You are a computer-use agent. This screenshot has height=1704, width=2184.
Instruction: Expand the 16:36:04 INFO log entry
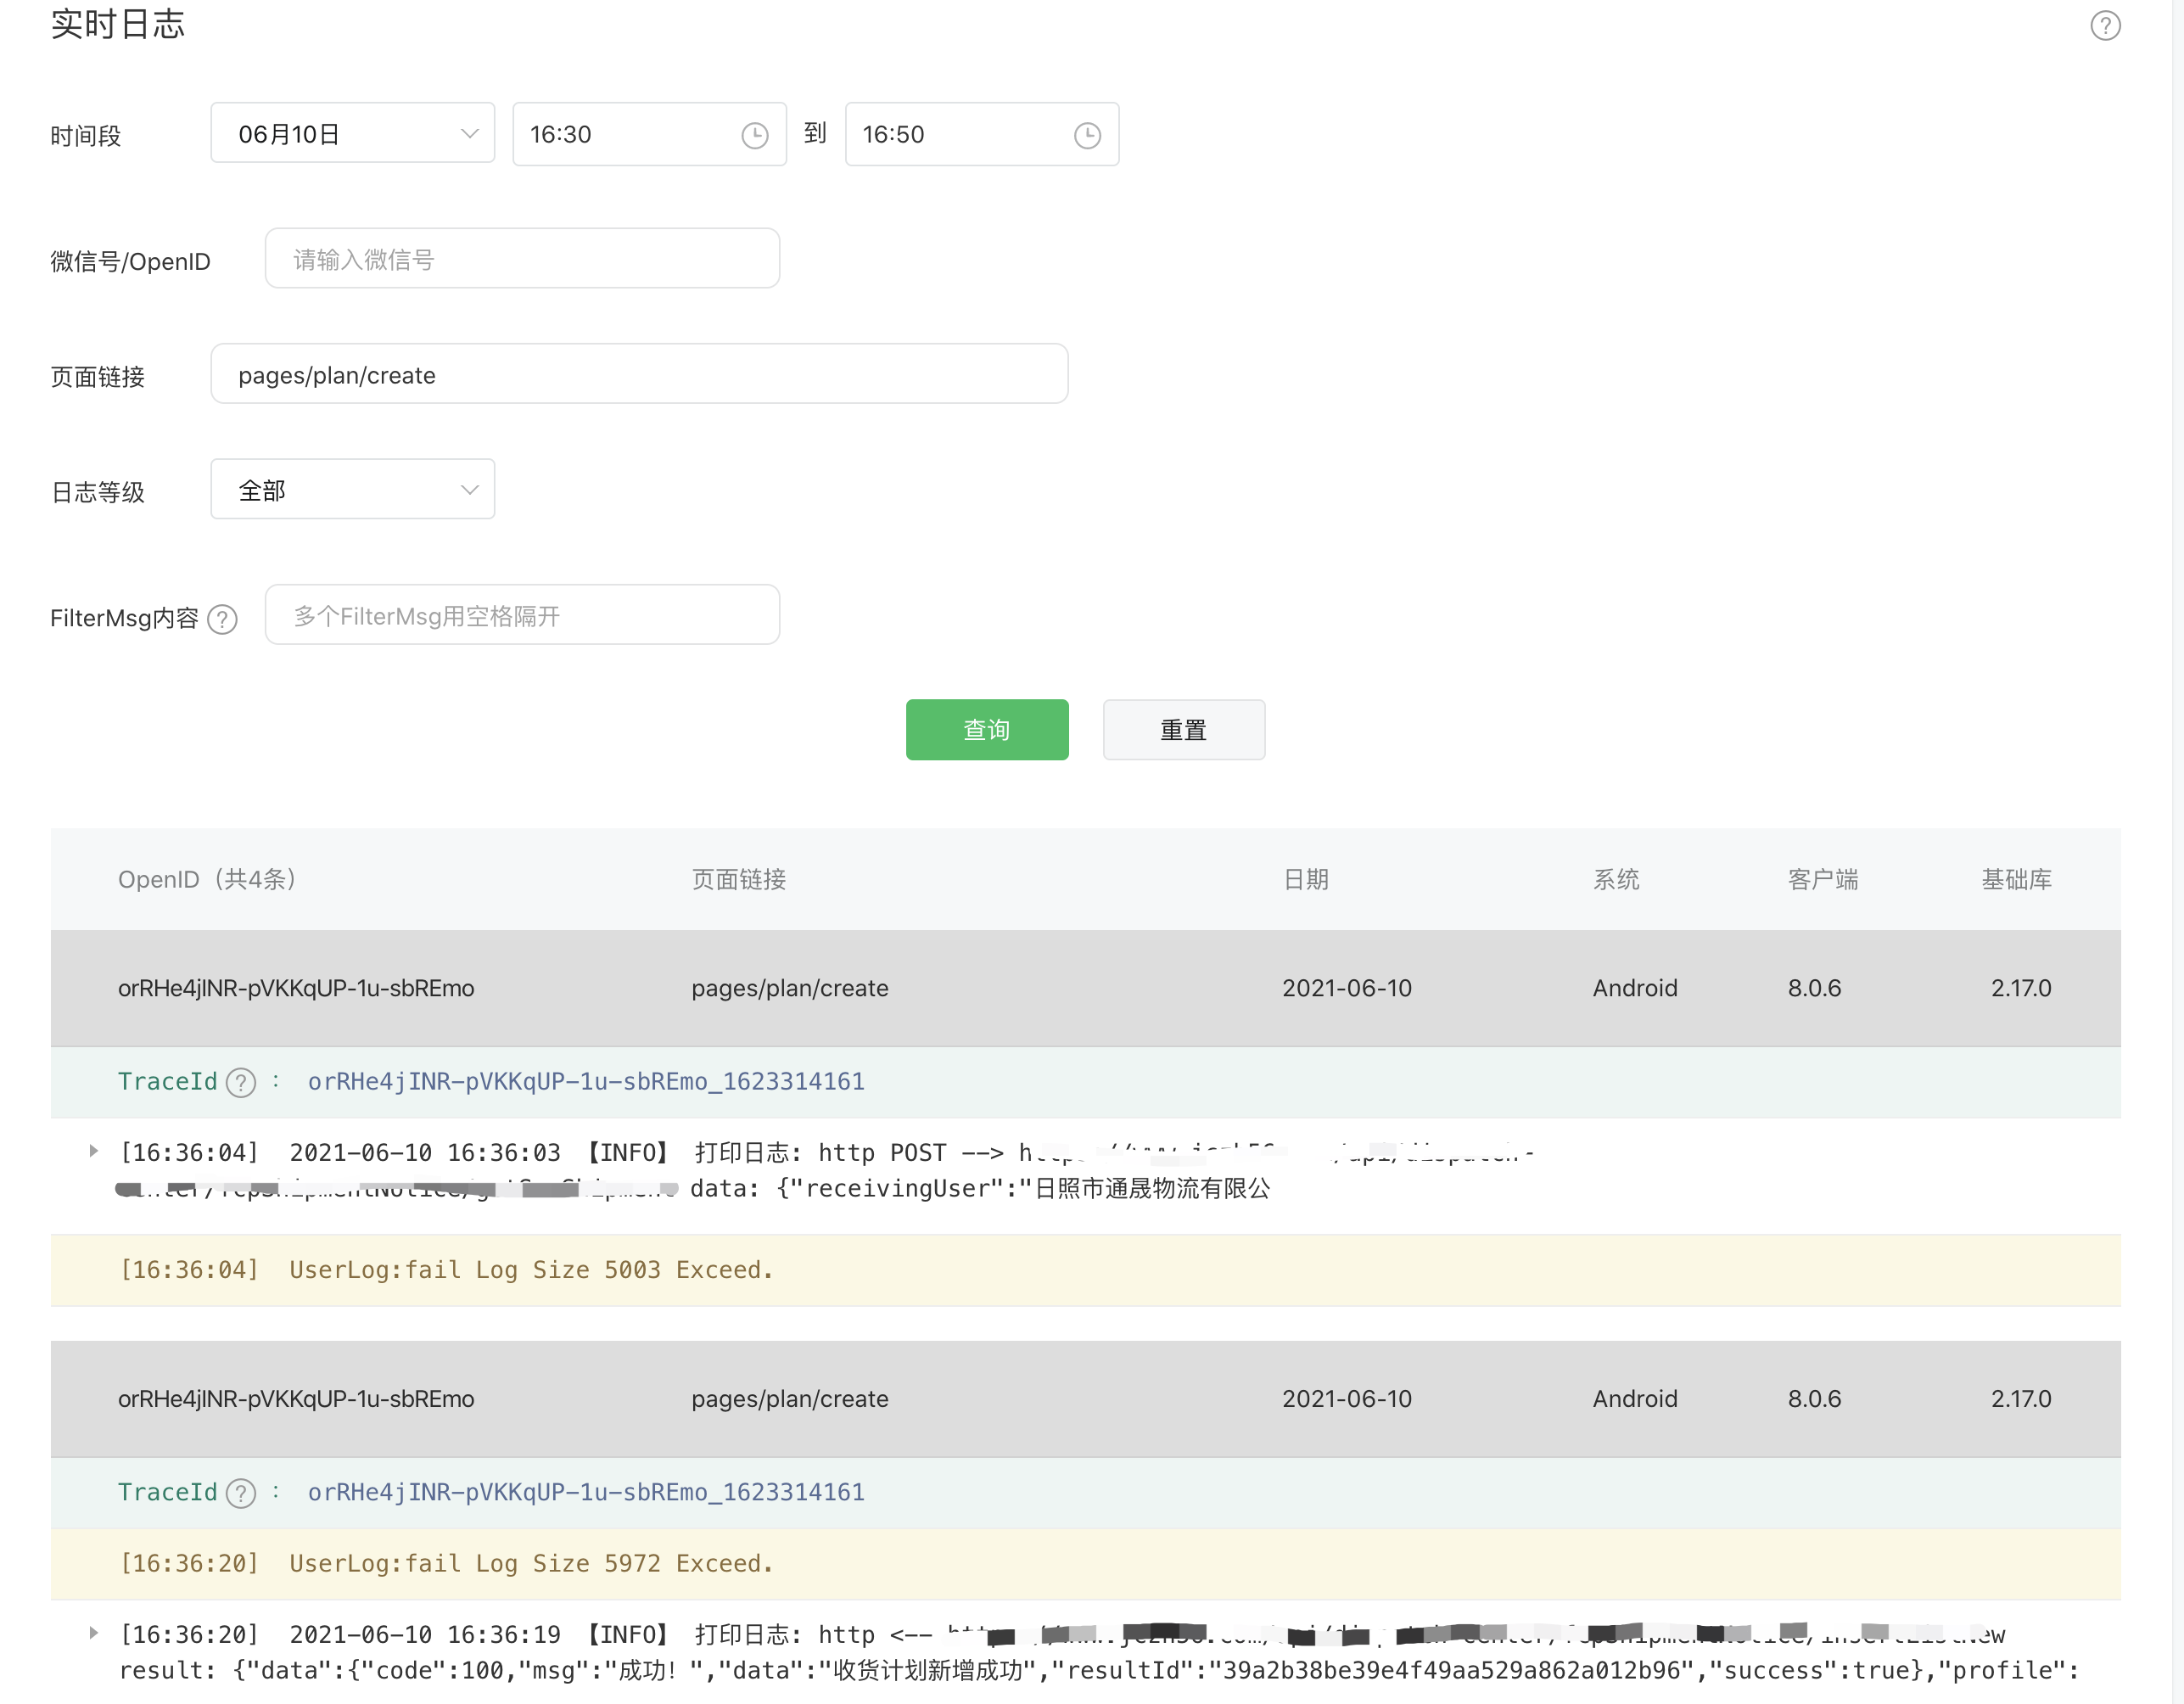click(x=94, y=1151)
